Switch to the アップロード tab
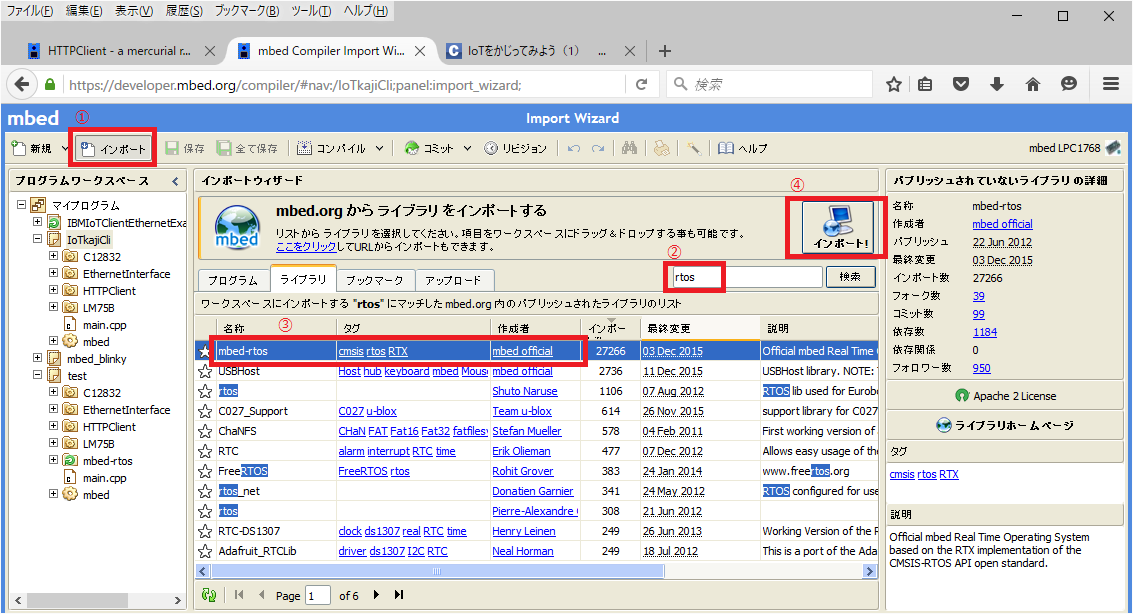The height and width of the screenshot is (614, 1133). point(453,280)
